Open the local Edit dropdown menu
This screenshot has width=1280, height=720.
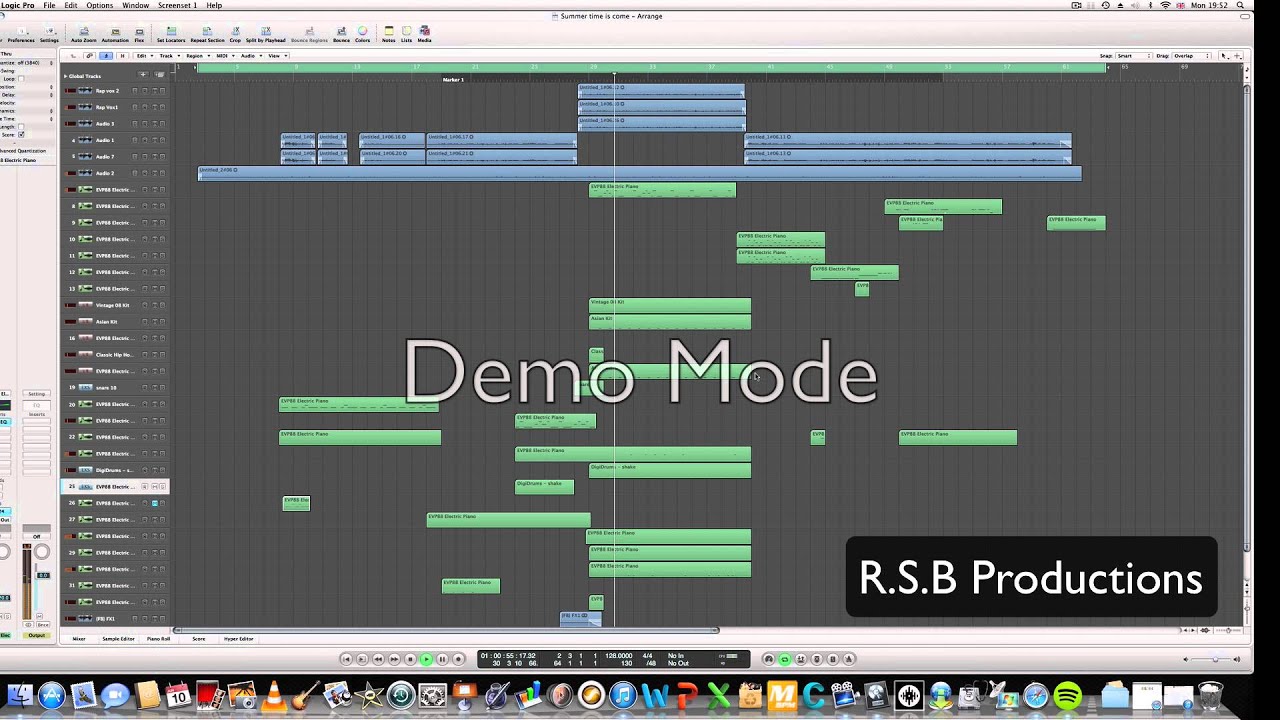[x=143, y=56]
